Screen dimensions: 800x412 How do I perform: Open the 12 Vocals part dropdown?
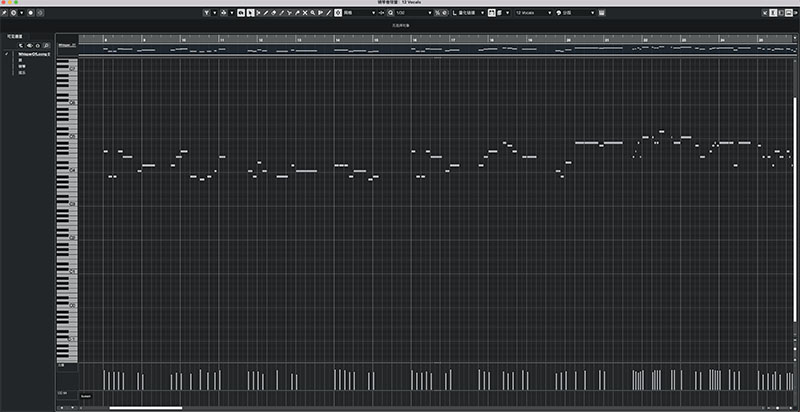click(534, 13)
